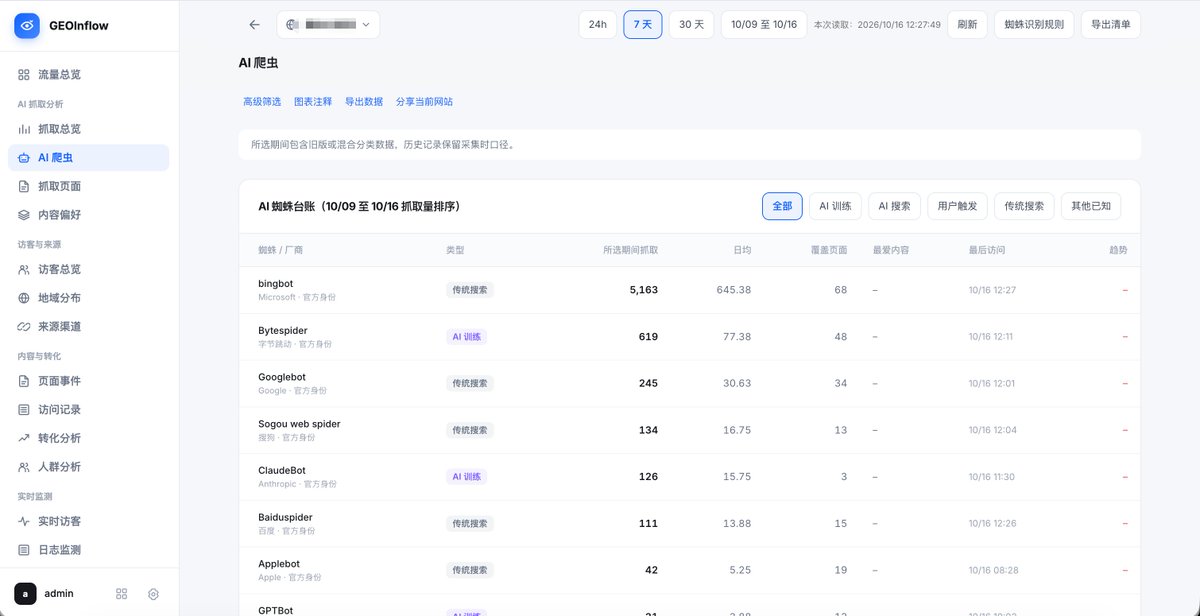This screenshot has height=616, width=1200.
Task: Click 所选期间抓取 column header
Action: pos(631,250)
